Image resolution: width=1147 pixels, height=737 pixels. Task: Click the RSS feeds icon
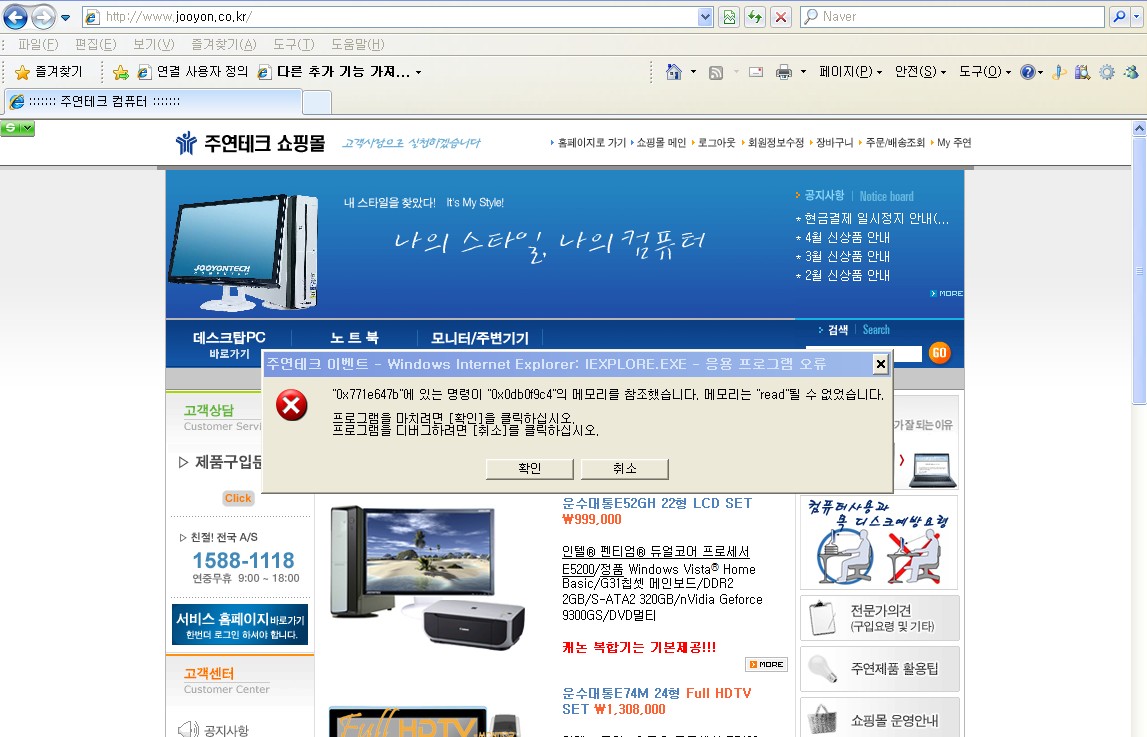click(x=716, y=72)
